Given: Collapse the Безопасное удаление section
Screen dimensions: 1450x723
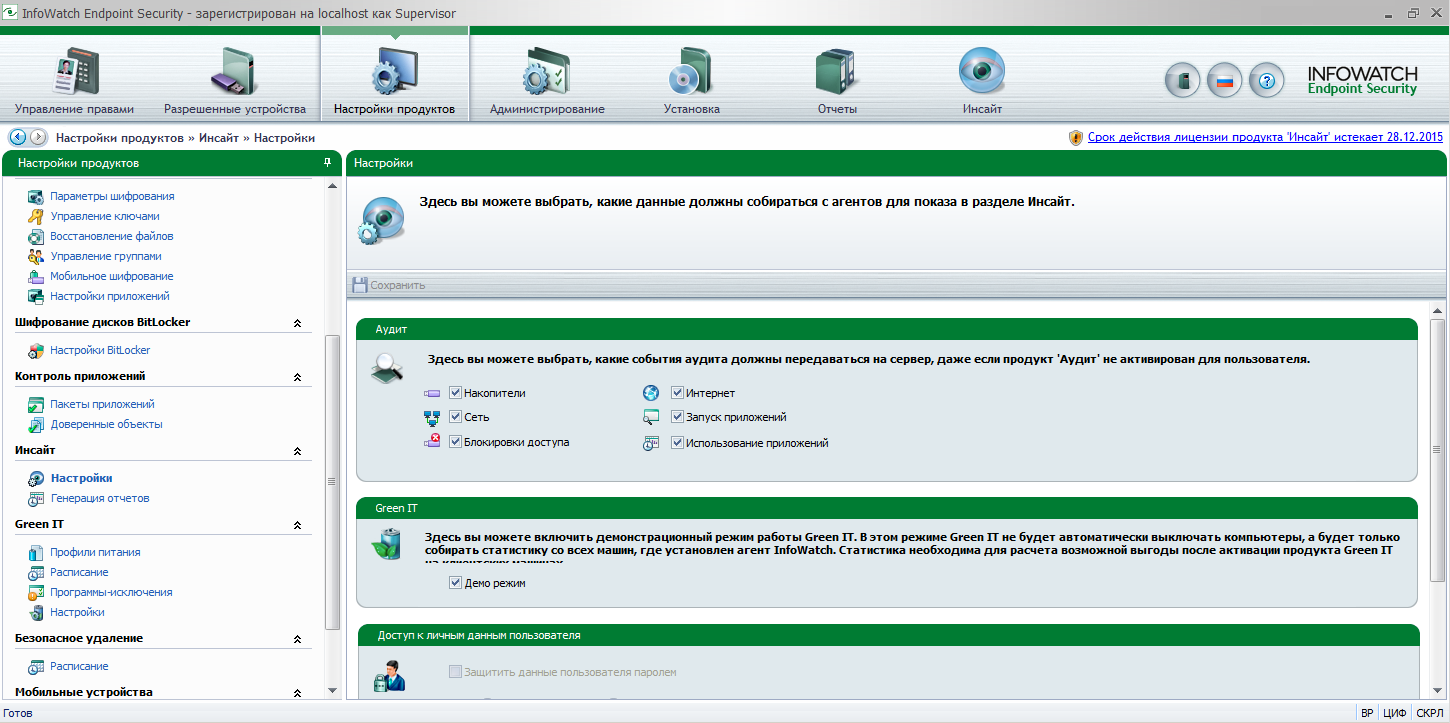Looking at the screenshot, I should click(x=297, y=639).
